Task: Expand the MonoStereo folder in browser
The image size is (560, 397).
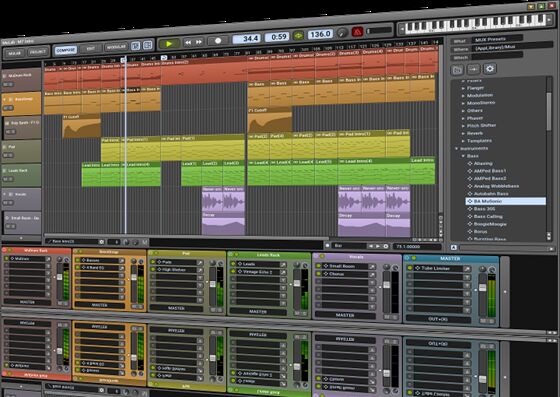Action: [463, 104]
